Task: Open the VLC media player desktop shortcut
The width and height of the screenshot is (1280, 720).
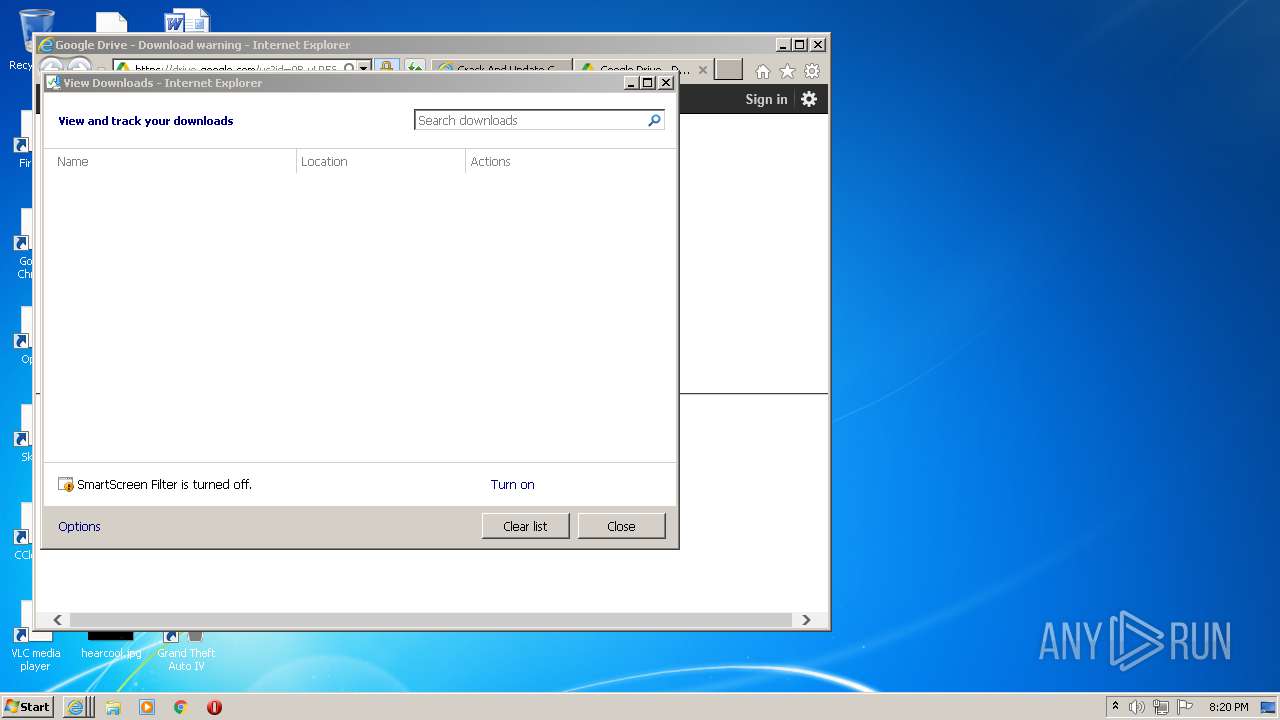Action: [x=35, y=649]
